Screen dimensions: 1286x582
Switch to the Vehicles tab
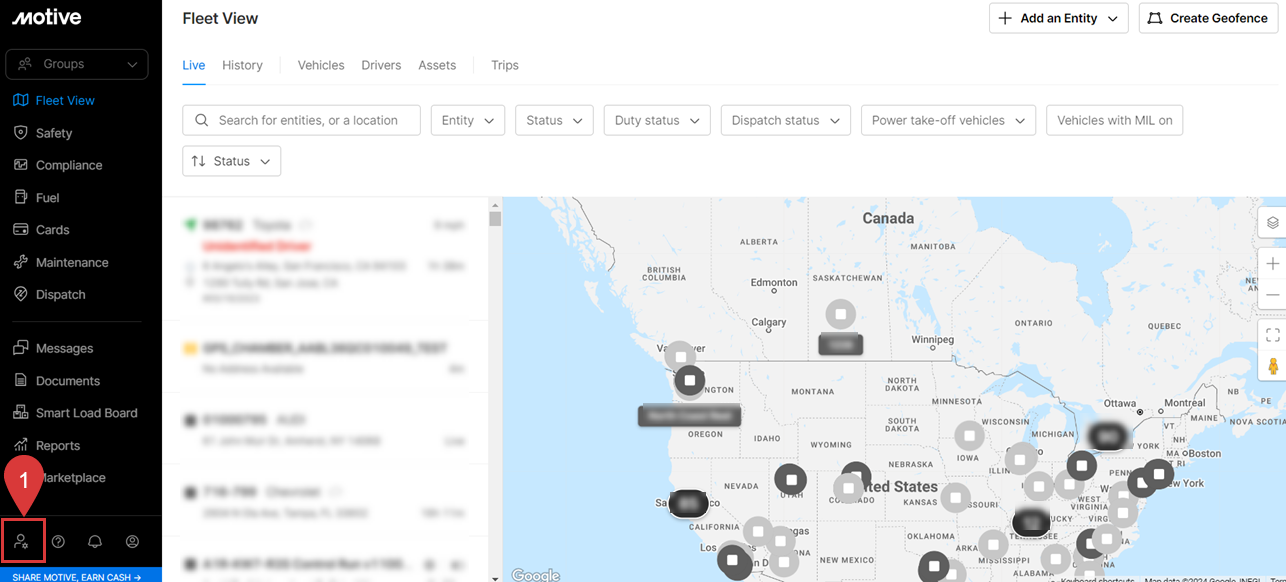pyautogui.click(x=321, y=65)
